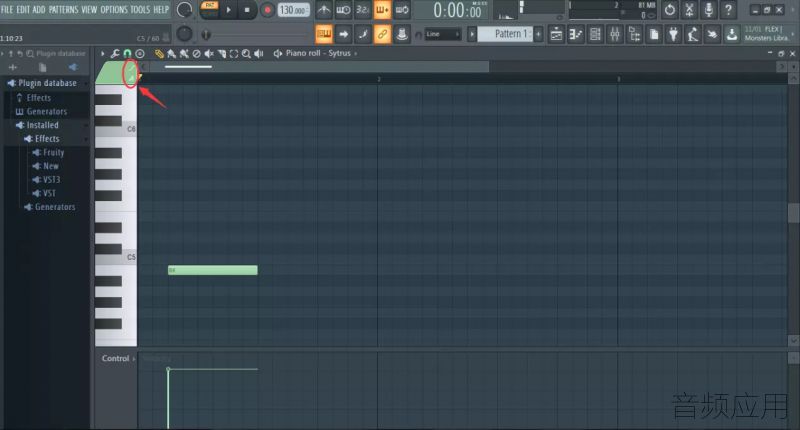Image resolution: width=800 pixels, height=430 pixels.
Task: Open the Control lane selector arrow
Action: pos(134,359)
